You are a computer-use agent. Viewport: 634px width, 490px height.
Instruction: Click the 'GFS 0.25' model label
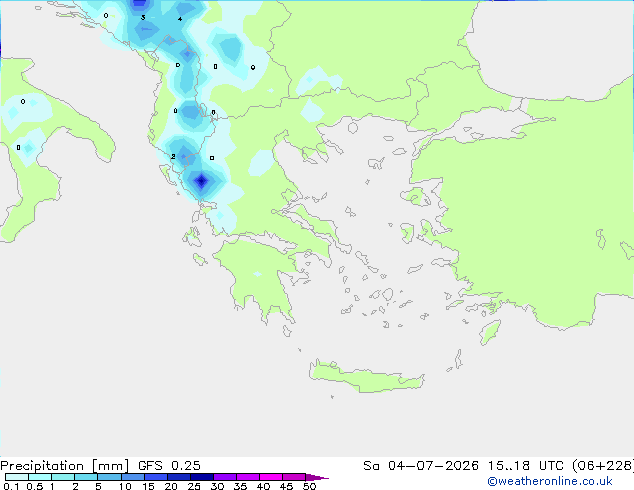point(169,466)
